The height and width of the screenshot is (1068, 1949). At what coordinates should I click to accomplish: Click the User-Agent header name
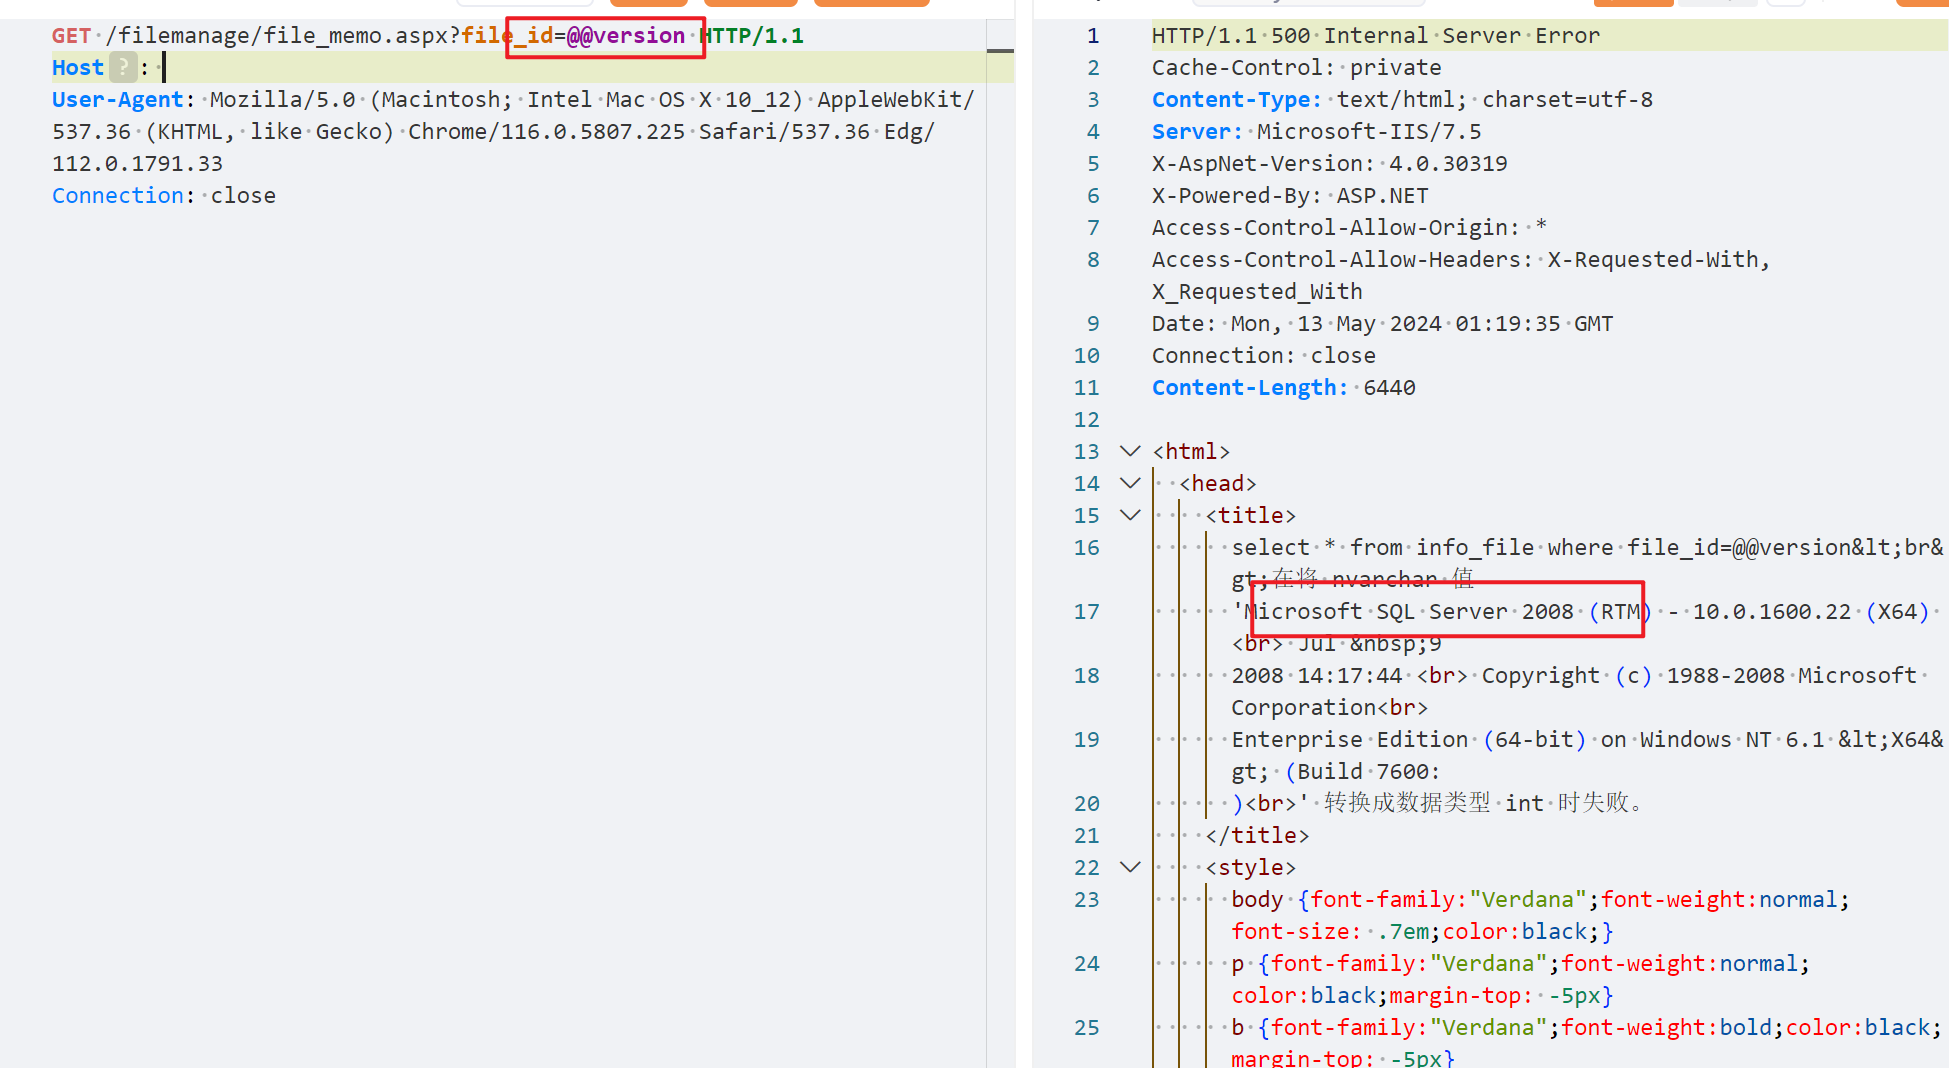coord(118,100)
